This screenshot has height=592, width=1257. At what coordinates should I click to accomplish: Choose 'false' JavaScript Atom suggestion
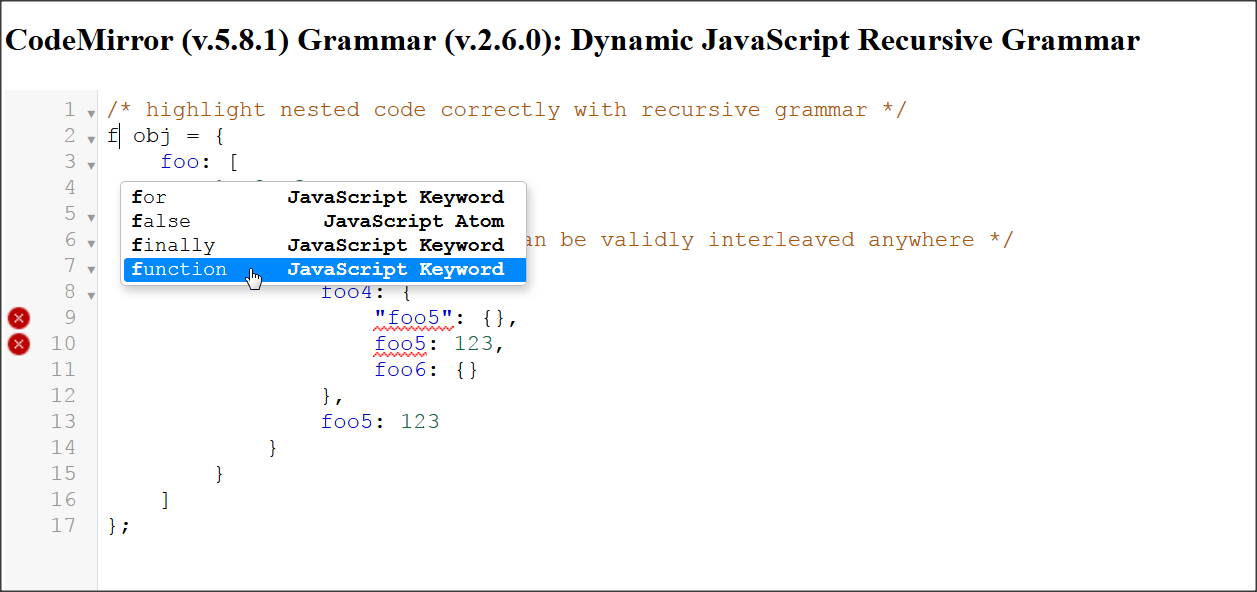(324, 221)
